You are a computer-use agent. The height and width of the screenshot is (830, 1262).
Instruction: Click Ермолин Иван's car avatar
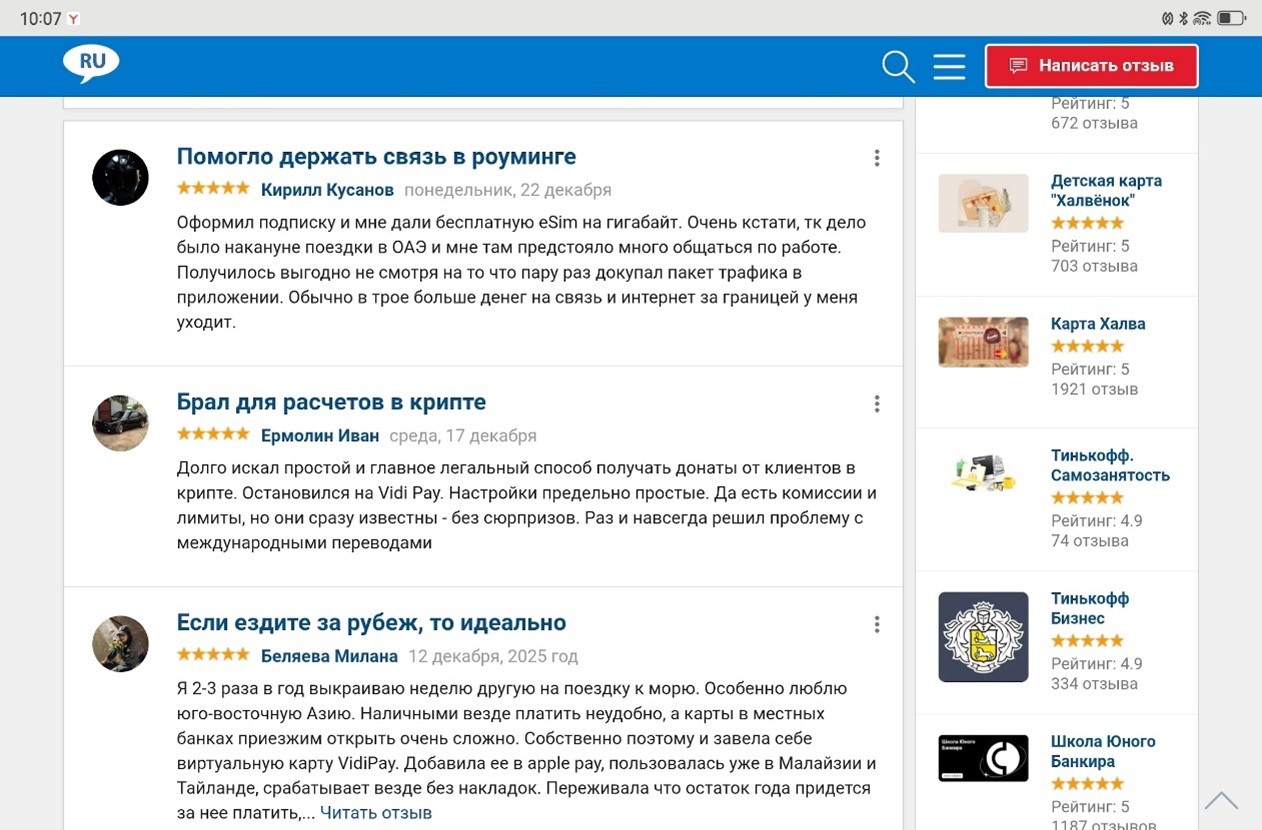120,423
